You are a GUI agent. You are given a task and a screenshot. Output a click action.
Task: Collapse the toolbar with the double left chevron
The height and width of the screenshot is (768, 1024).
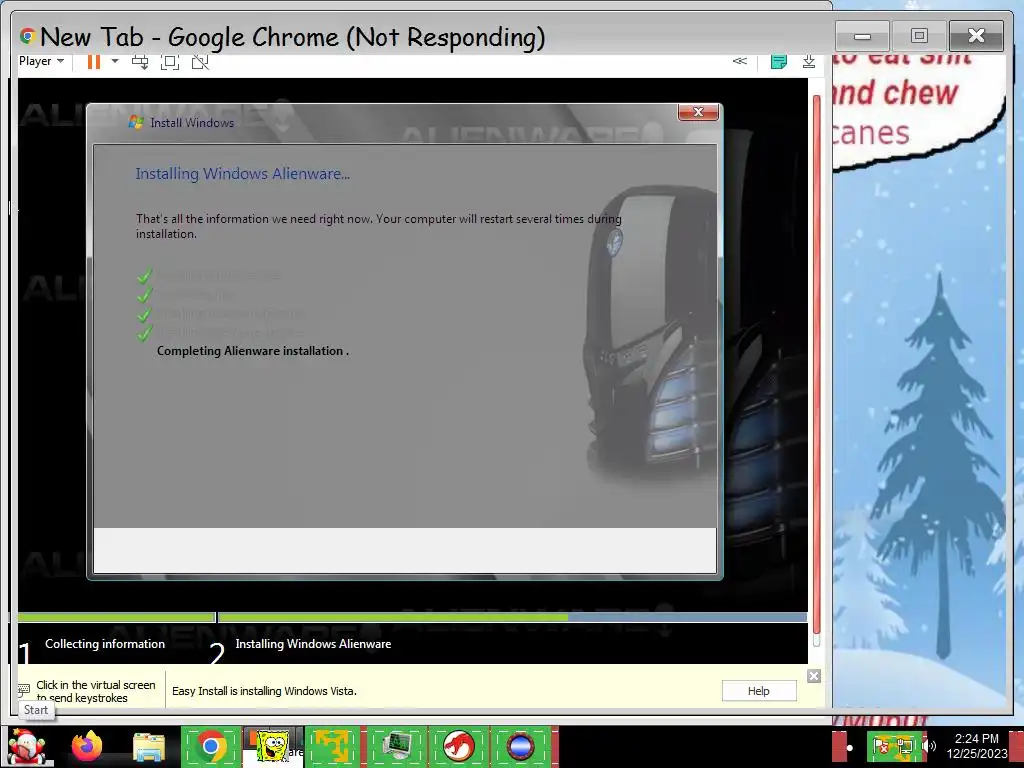tap(739, 61)
